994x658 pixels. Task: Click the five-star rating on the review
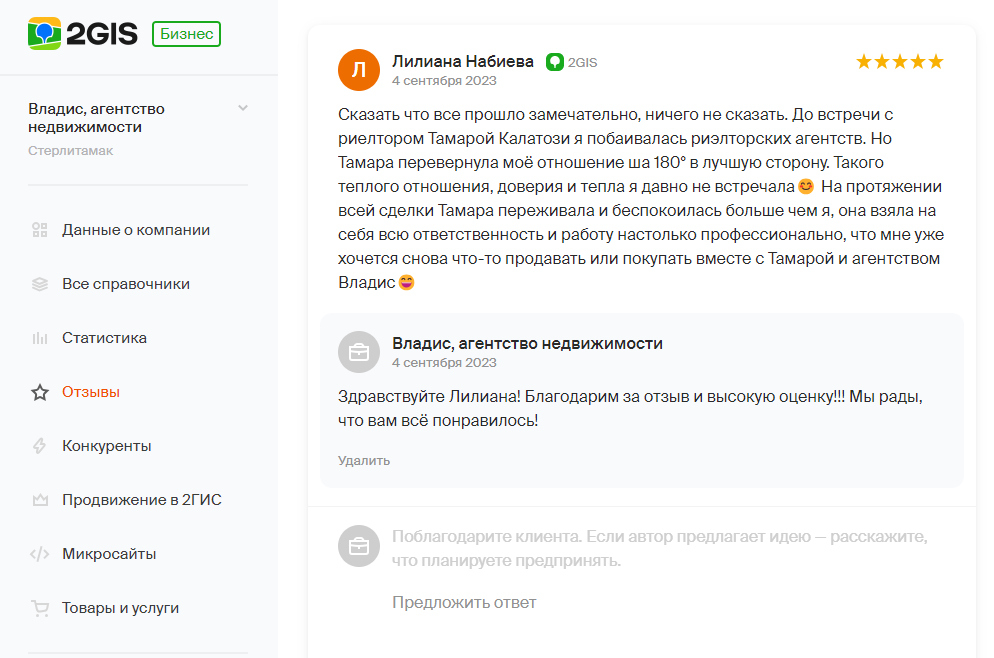click(x=900, y=61)
